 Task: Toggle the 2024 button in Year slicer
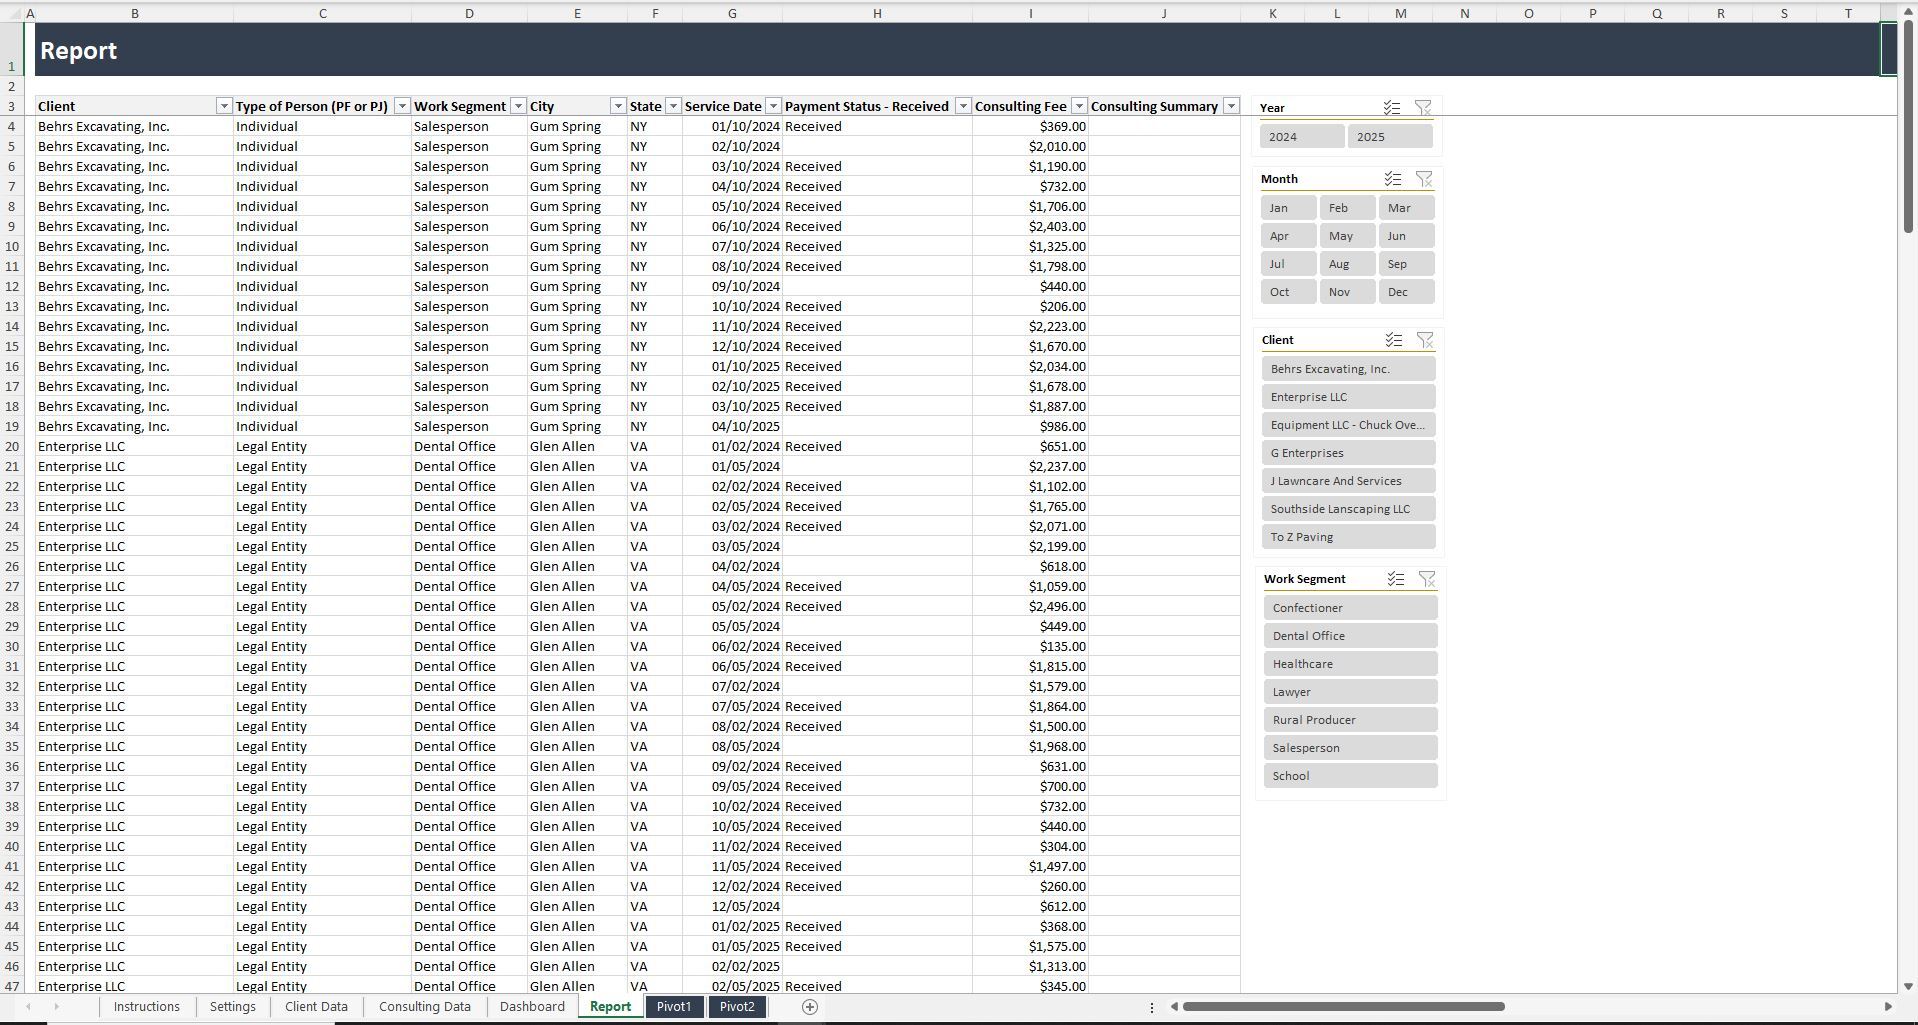click(x=1301, y=135)
